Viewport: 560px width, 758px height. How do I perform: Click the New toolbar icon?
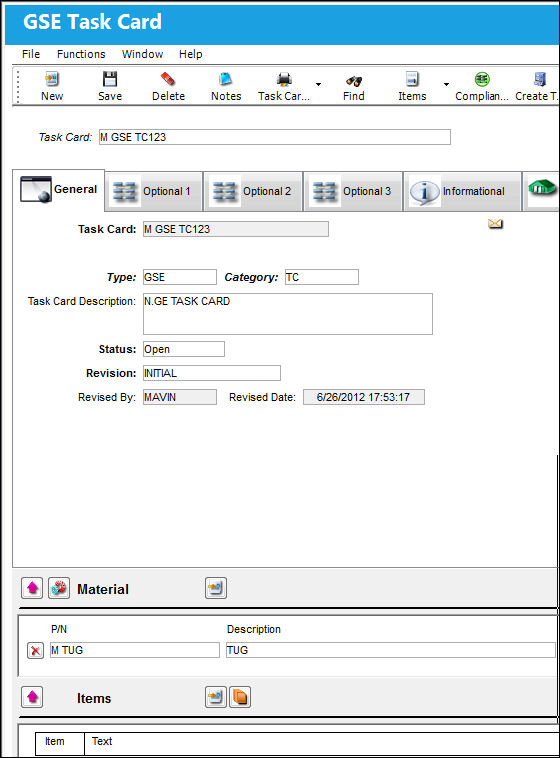(x=52, y=79)
